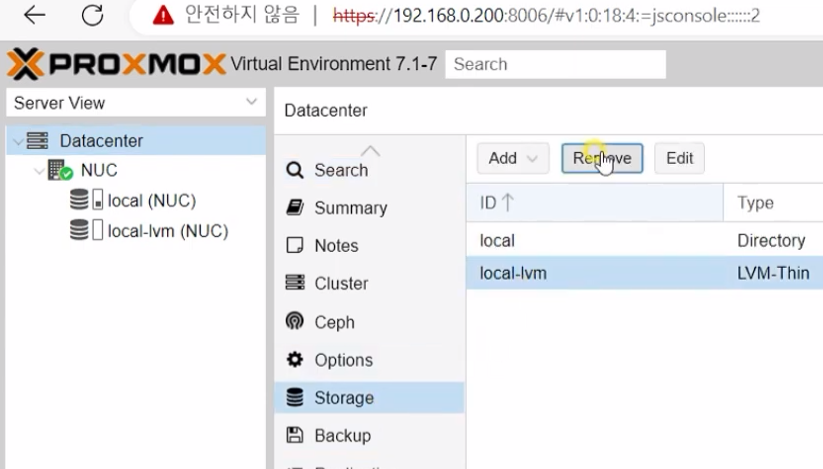Click the Remove button
The height and width of the screenshot is (469, 823).
(602, 158)
